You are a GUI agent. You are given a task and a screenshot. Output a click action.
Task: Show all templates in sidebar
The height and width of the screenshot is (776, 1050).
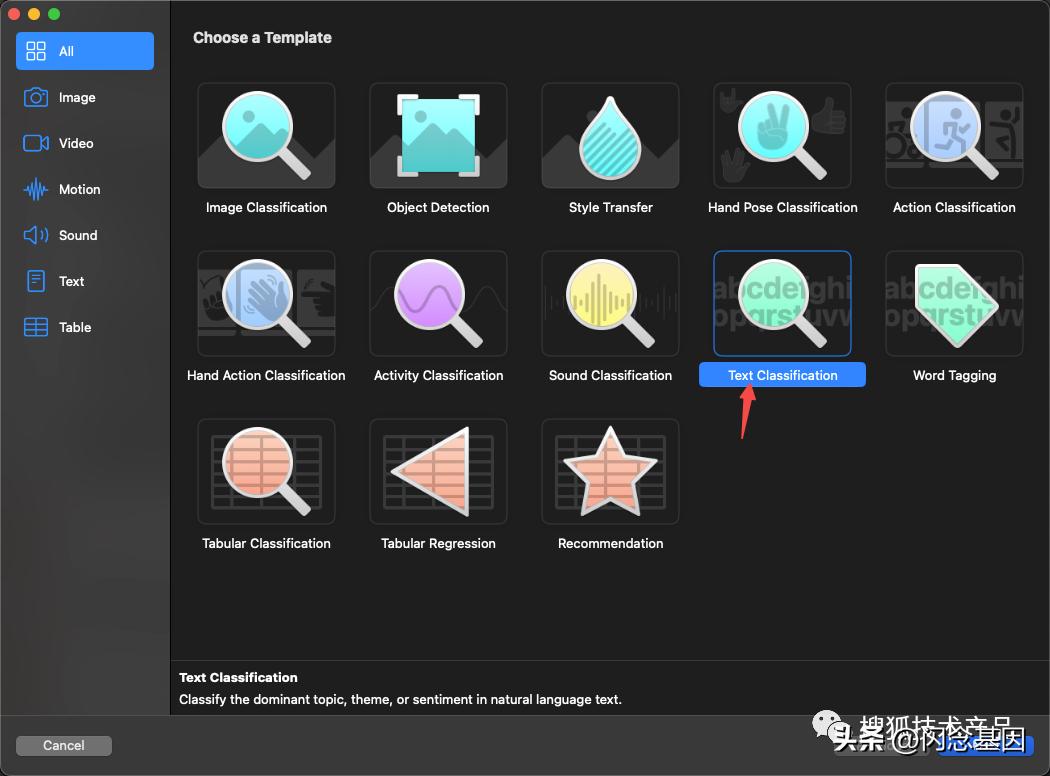click(85, 51)
